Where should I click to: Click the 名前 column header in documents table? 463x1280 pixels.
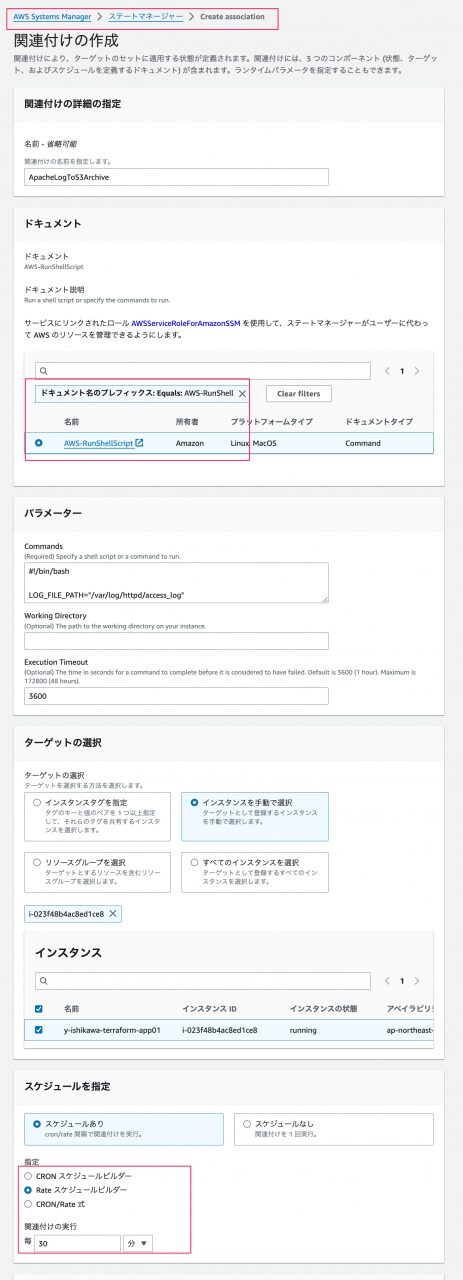71,422
